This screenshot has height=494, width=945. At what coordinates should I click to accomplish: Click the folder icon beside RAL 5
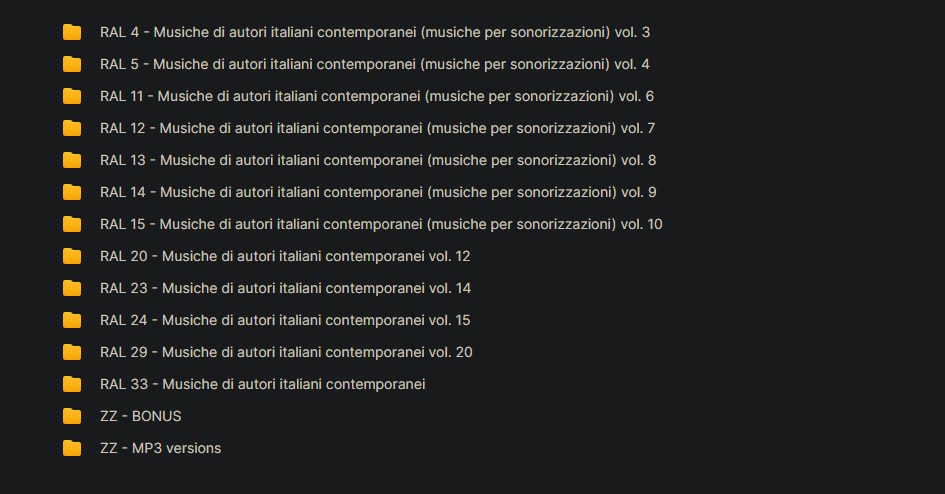tap(72, 64)
